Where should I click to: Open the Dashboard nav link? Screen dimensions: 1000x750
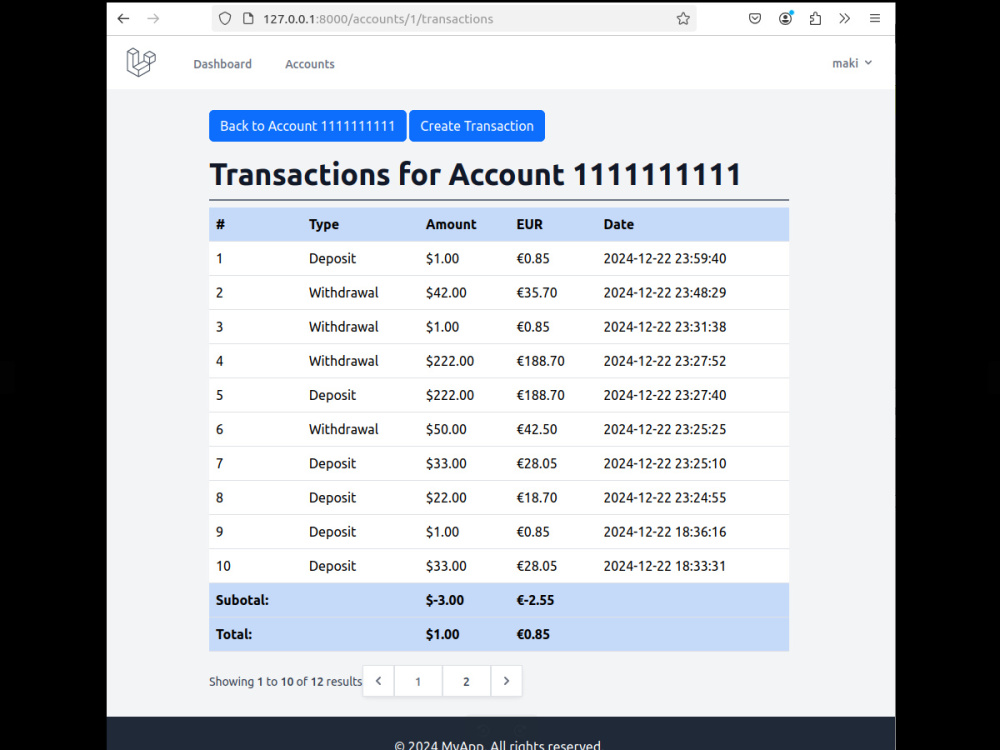click(x=223, y=64)
